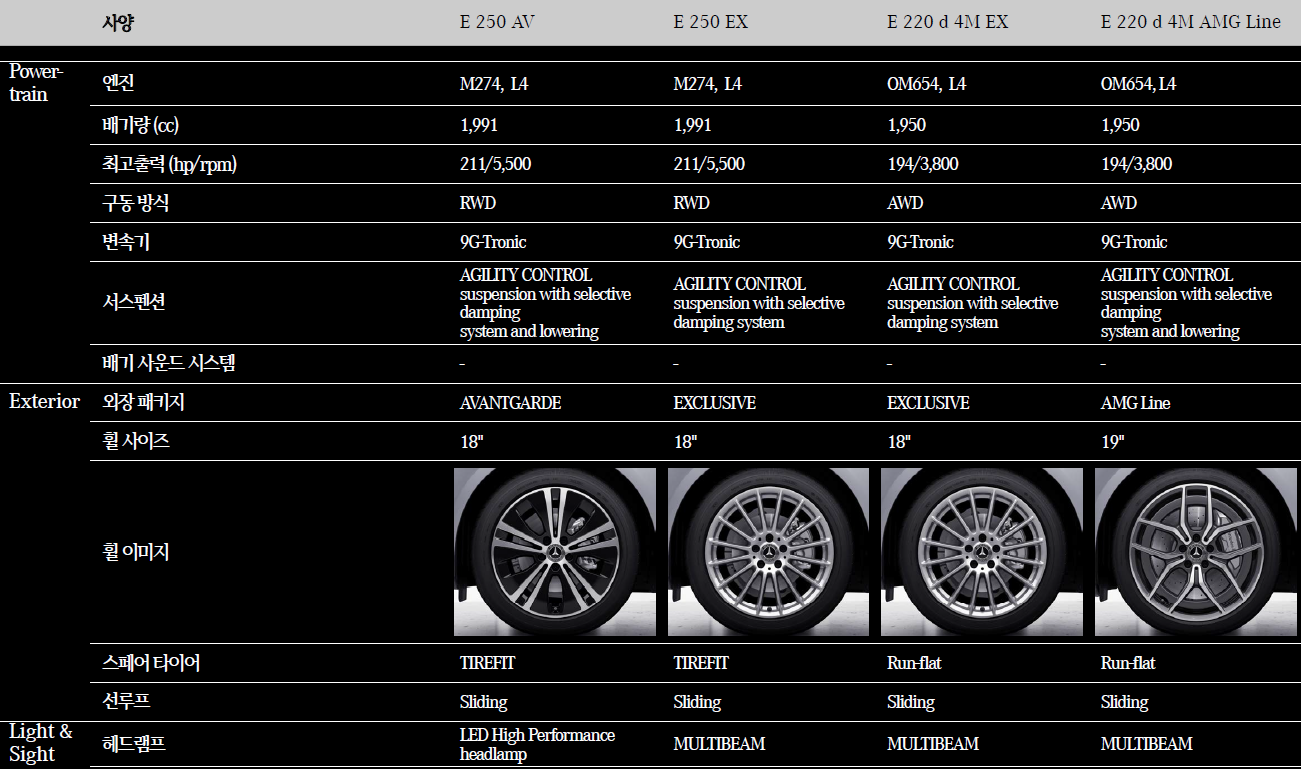Select the 'E 250 AV' column header
Image resolution: width=1301 pixels, height=769 pixels.
(497, 22)
